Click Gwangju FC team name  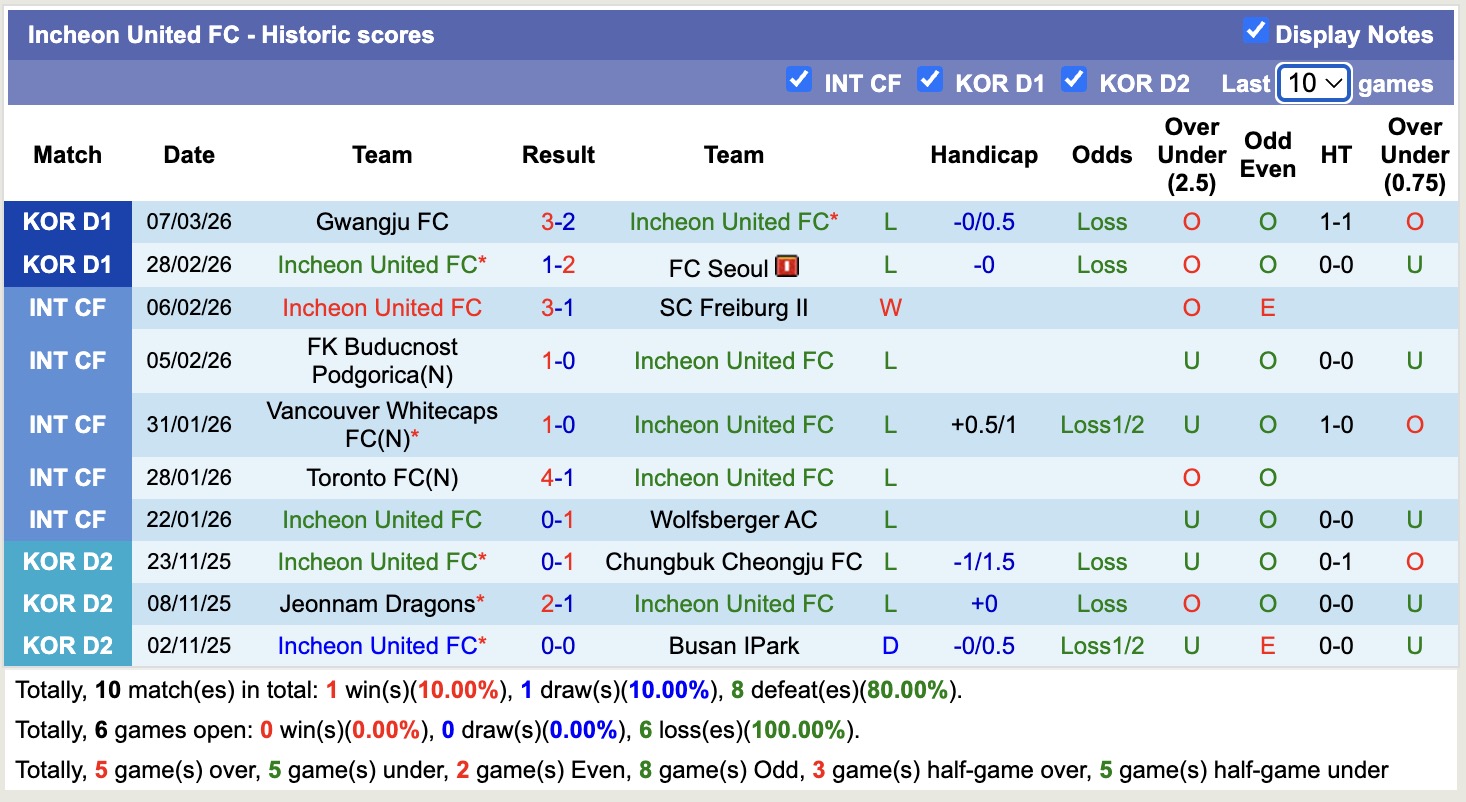381,222
